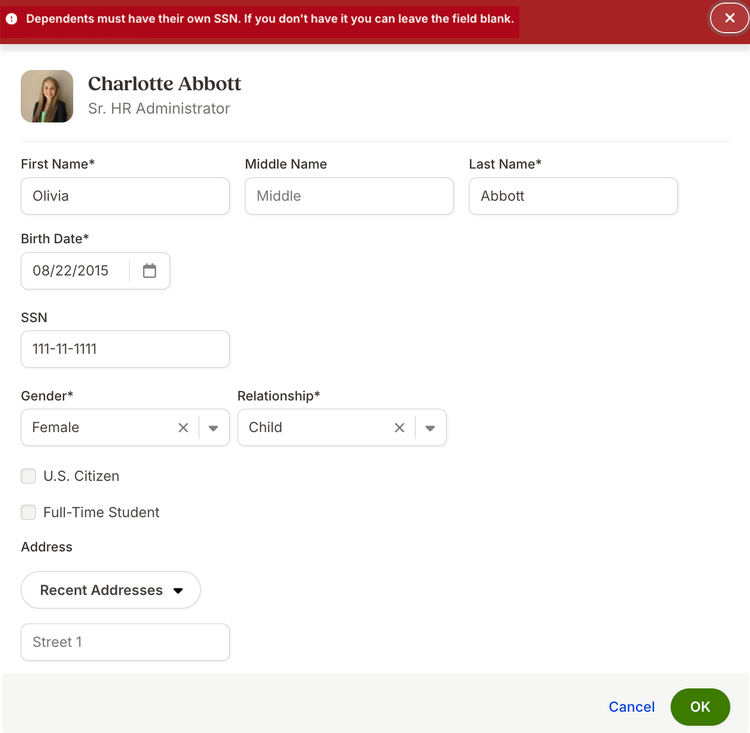This screenshot has width=750, height=733.
Task: Select the Last Name field with Abbott
Action: (573, 196)
